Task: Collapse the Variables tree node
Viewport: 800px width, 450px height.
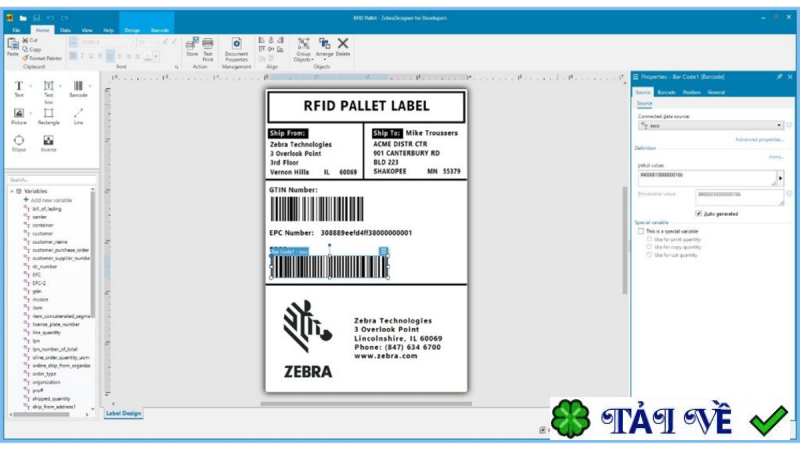Action: (x=12, y=191)
